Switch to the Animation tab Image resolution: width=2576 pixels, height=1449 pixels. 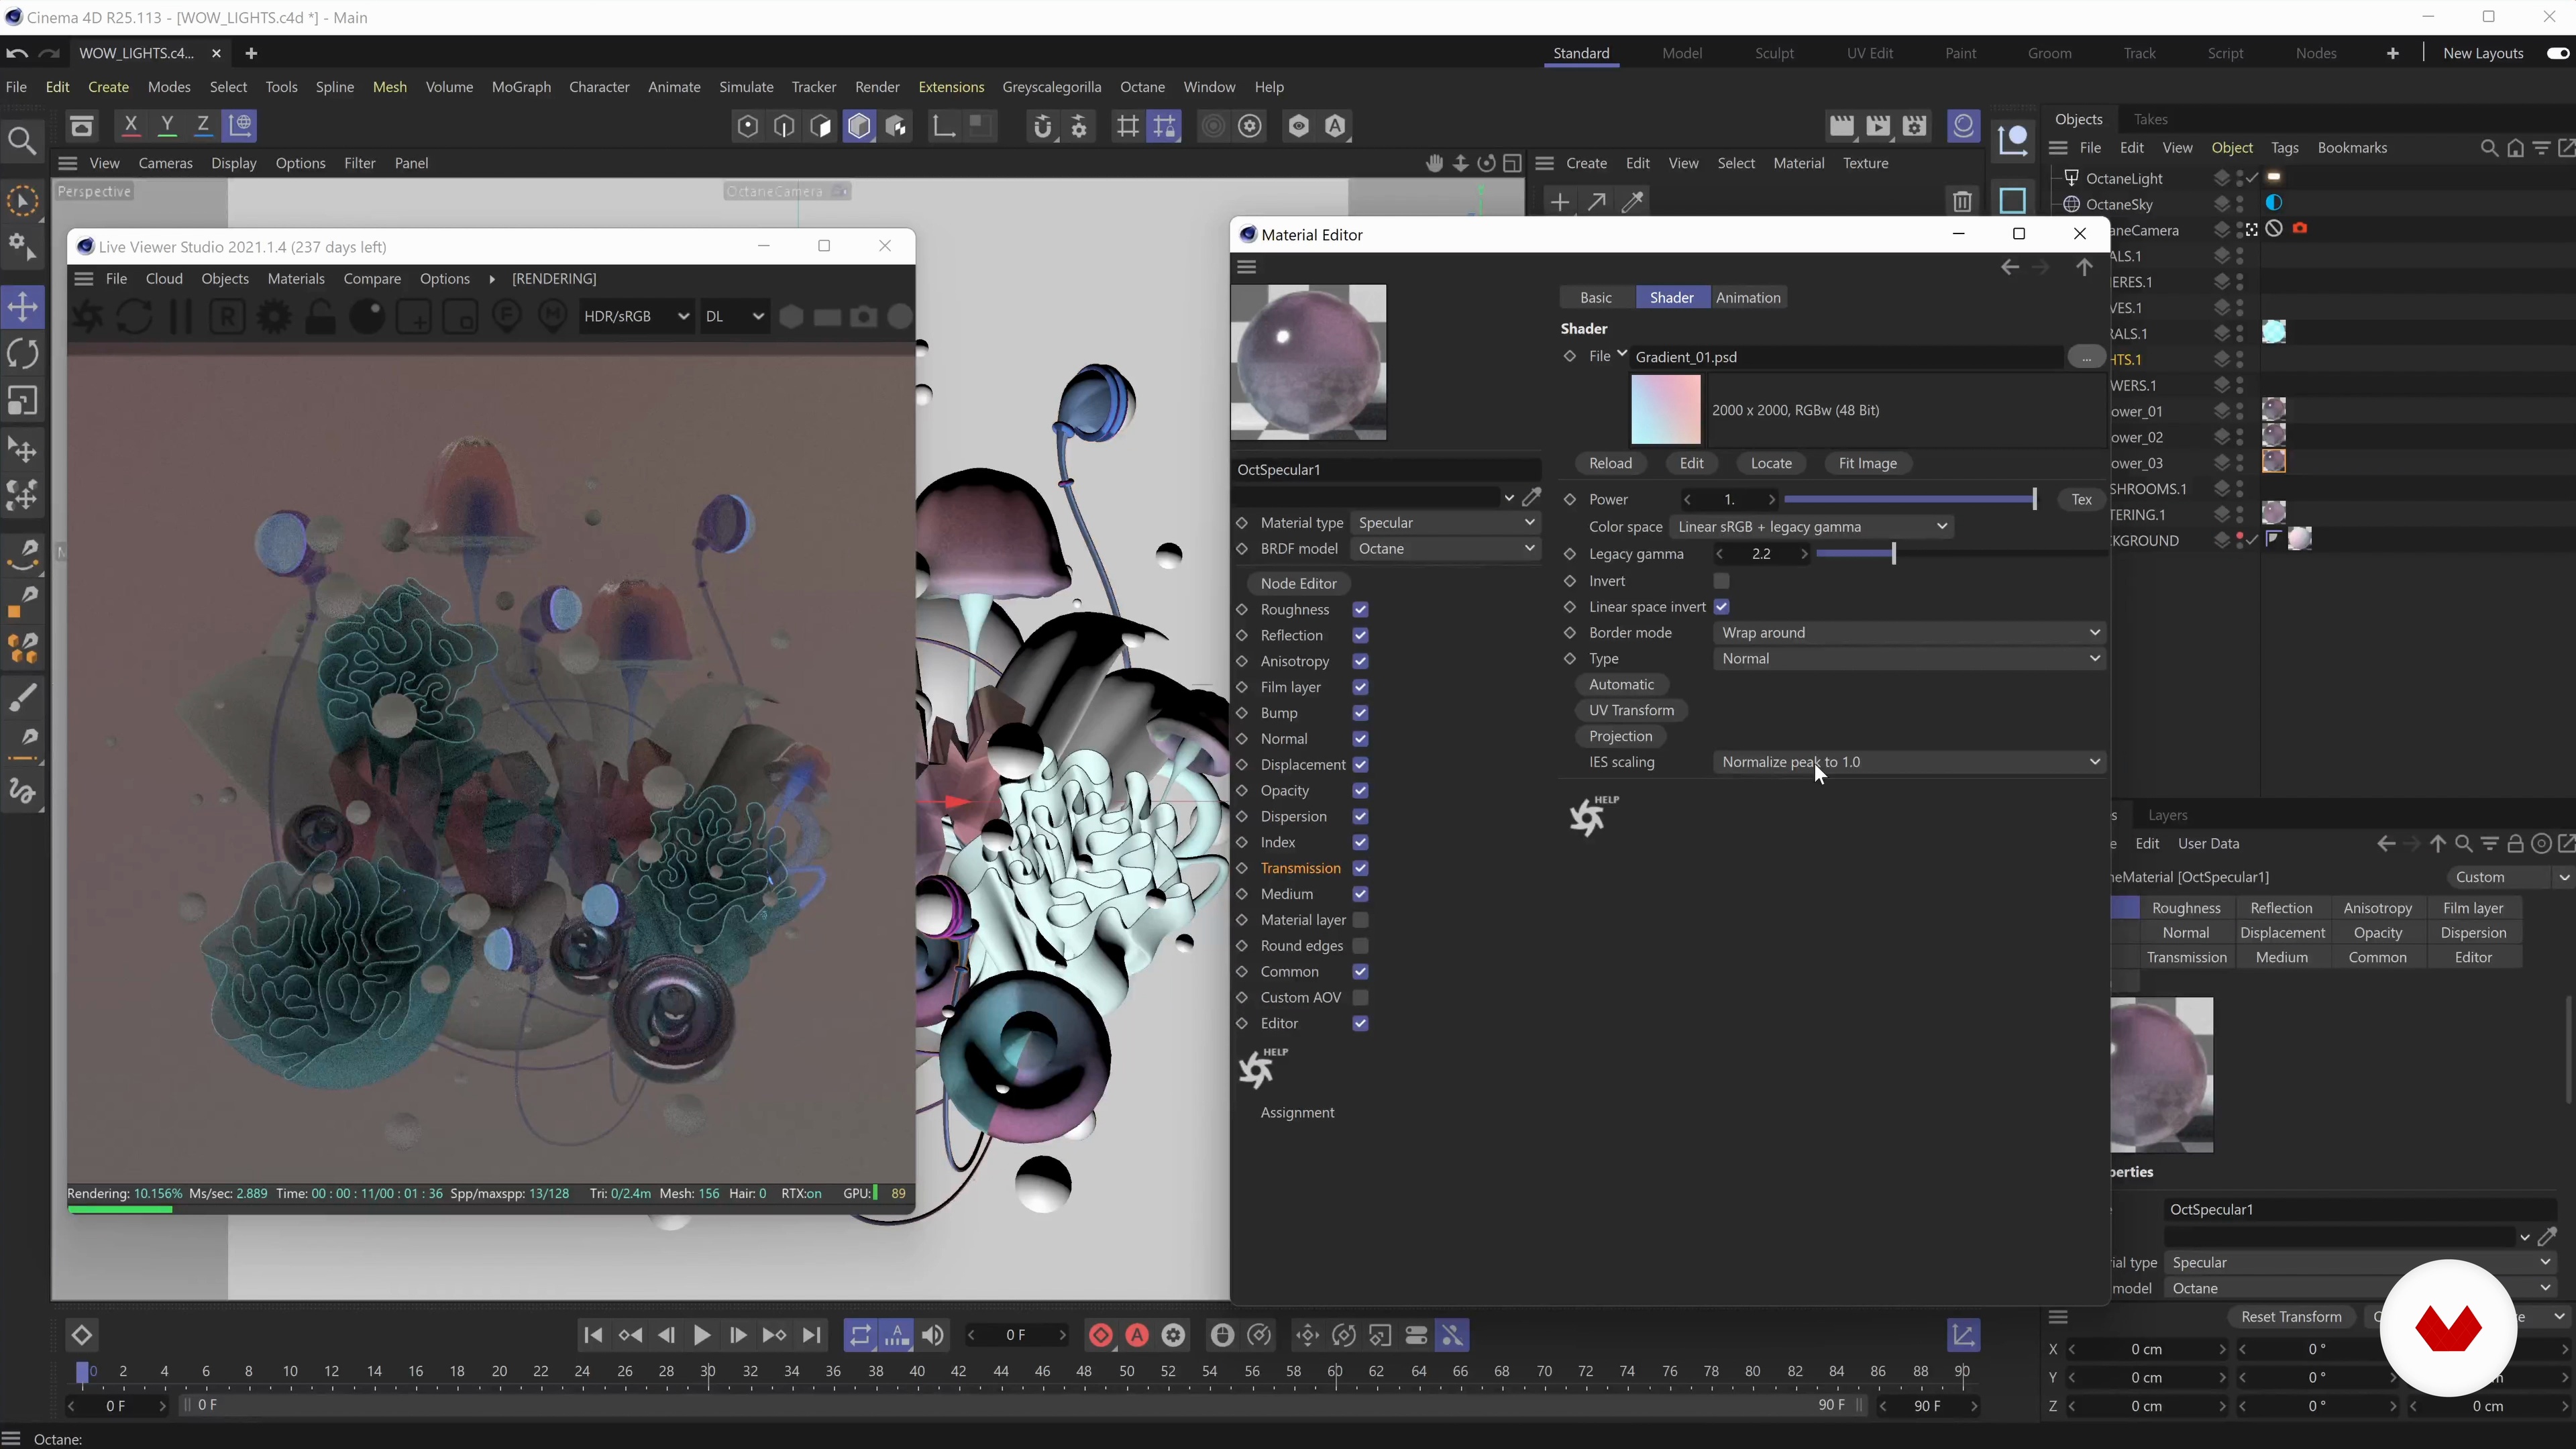tap(1748, 298)
